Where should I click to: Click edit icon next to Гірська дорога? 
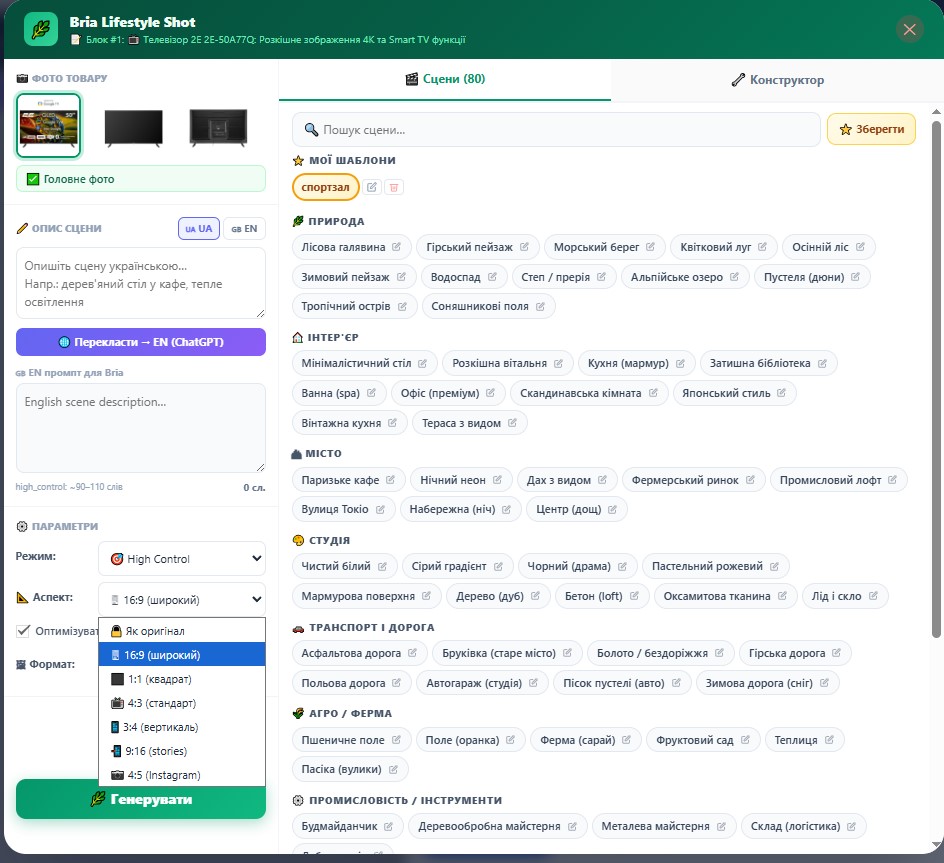click(x=836, y=653)
